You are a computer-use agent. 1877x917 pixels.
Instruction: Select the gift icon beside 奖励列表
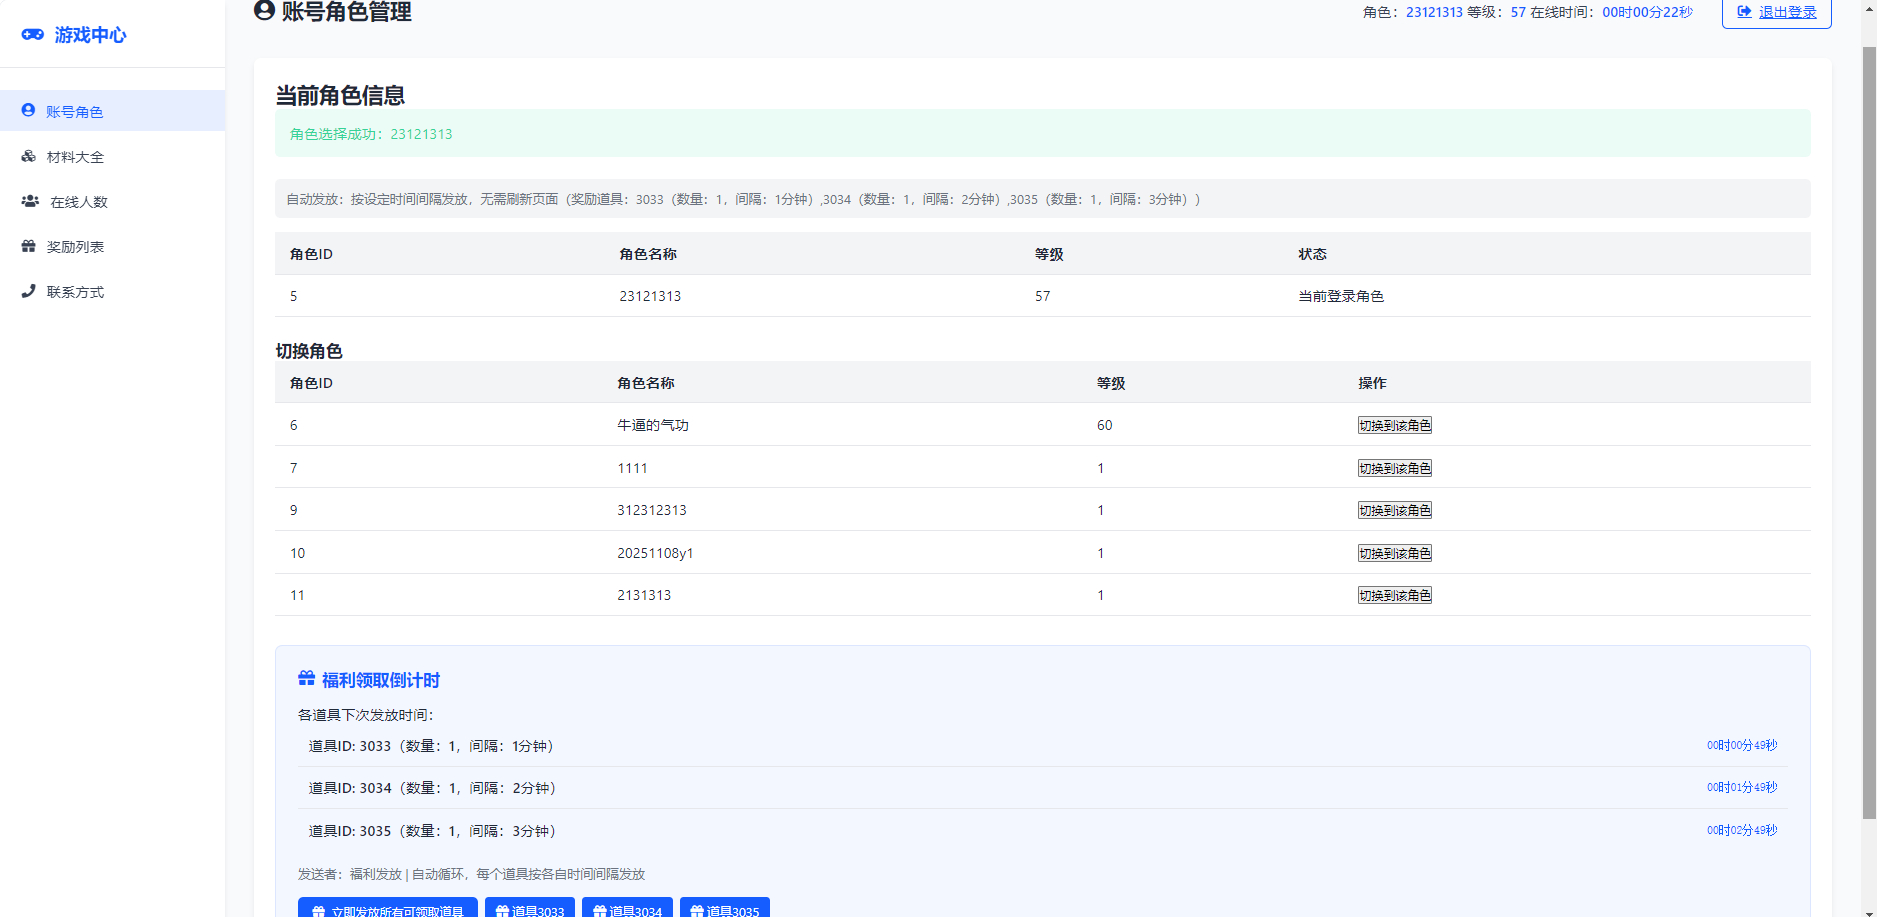[x=28, y=246]
